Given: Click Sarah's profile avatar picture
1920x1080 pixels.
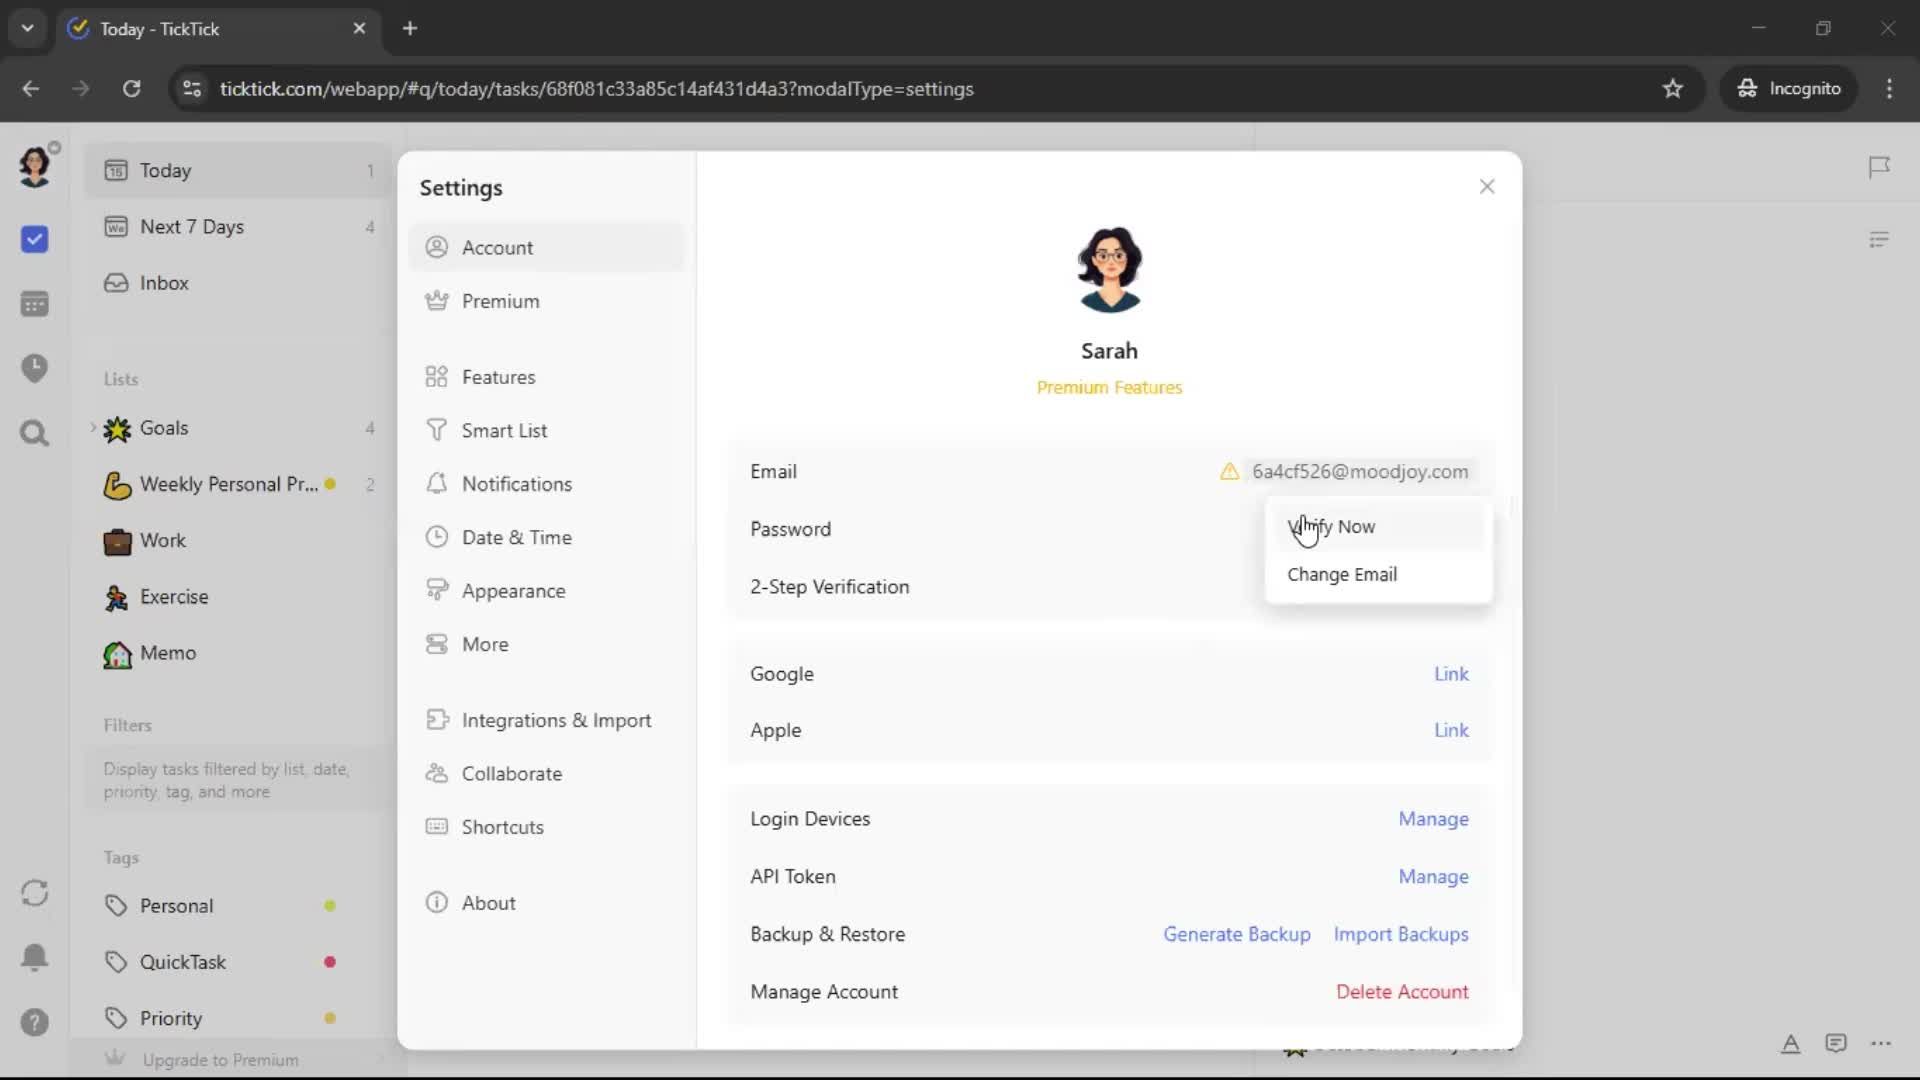Looking at the screenshot, I should (1108, 270).
